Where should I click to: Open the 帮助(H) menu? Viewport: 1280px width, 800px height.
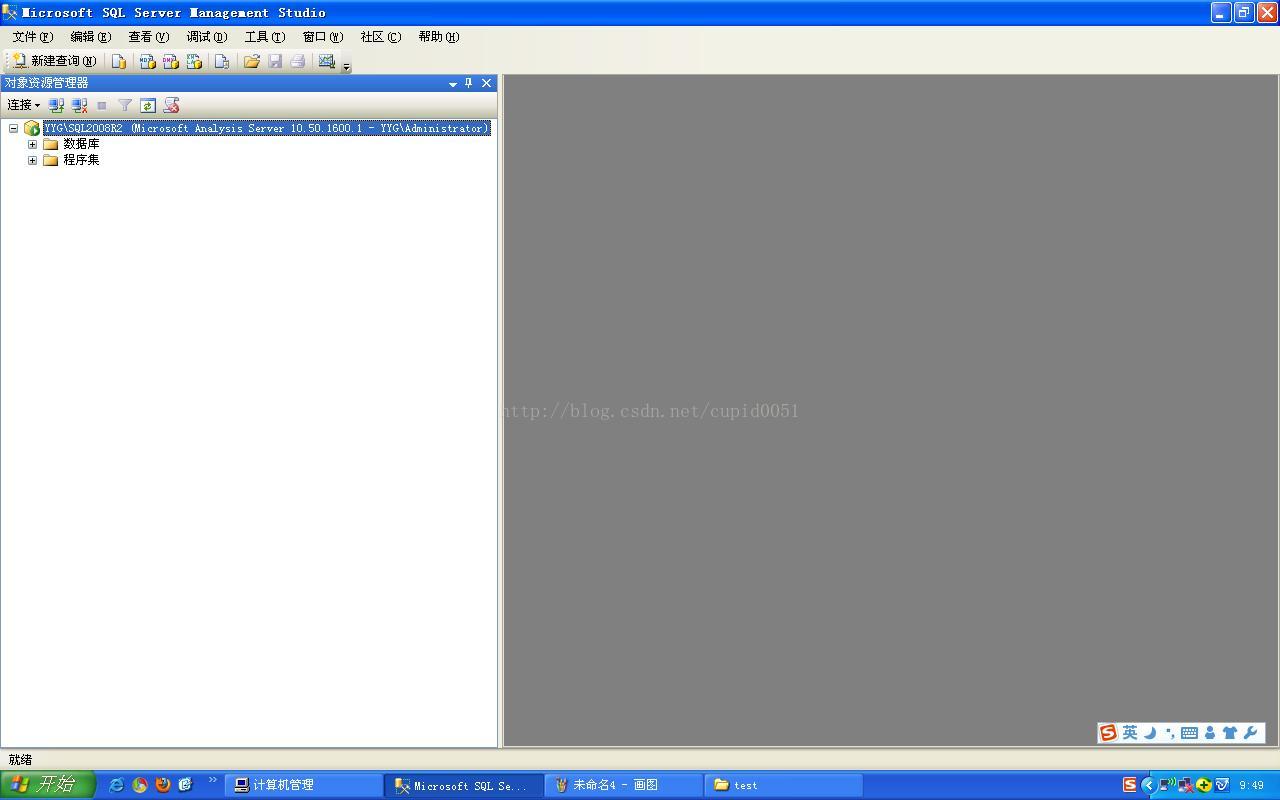click(x=439, y=37)
